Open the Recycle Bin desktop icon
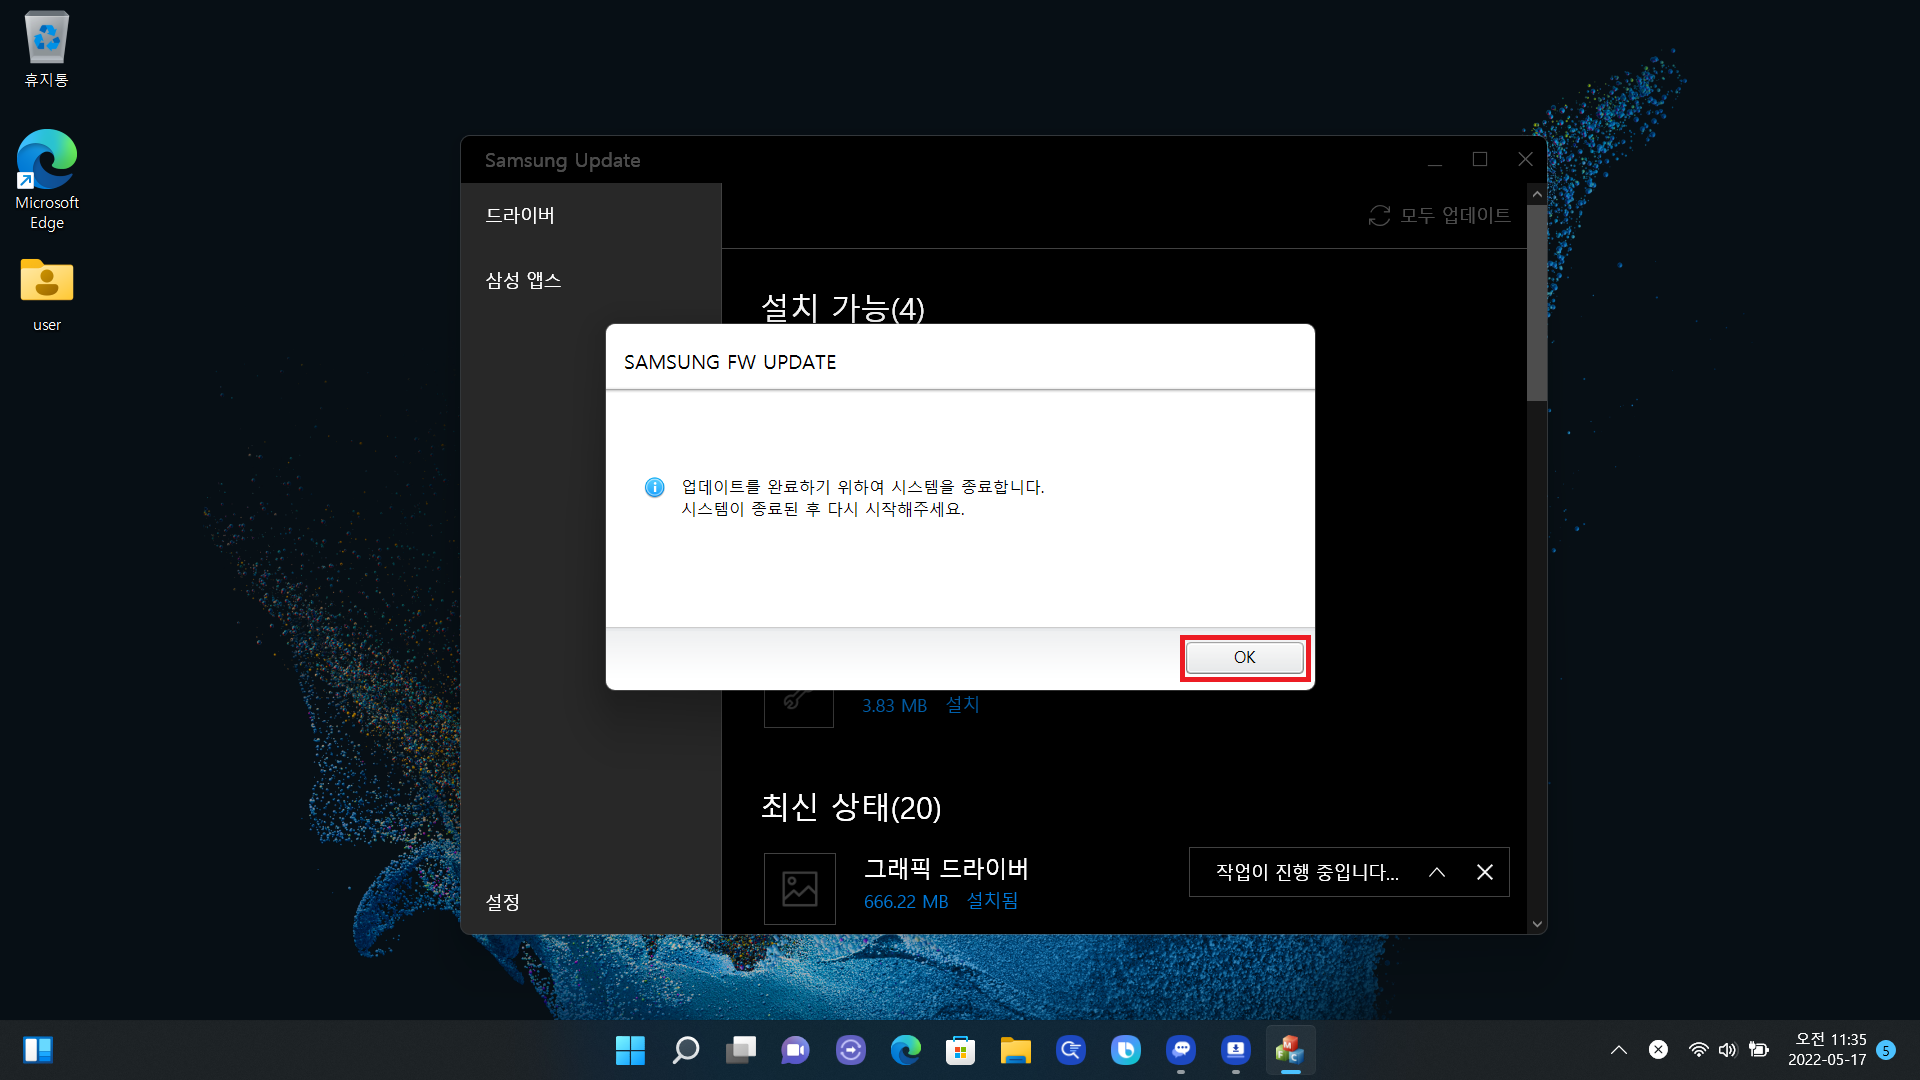The height and width of the screenshot is (1080, 1920). tap(46, 50)
